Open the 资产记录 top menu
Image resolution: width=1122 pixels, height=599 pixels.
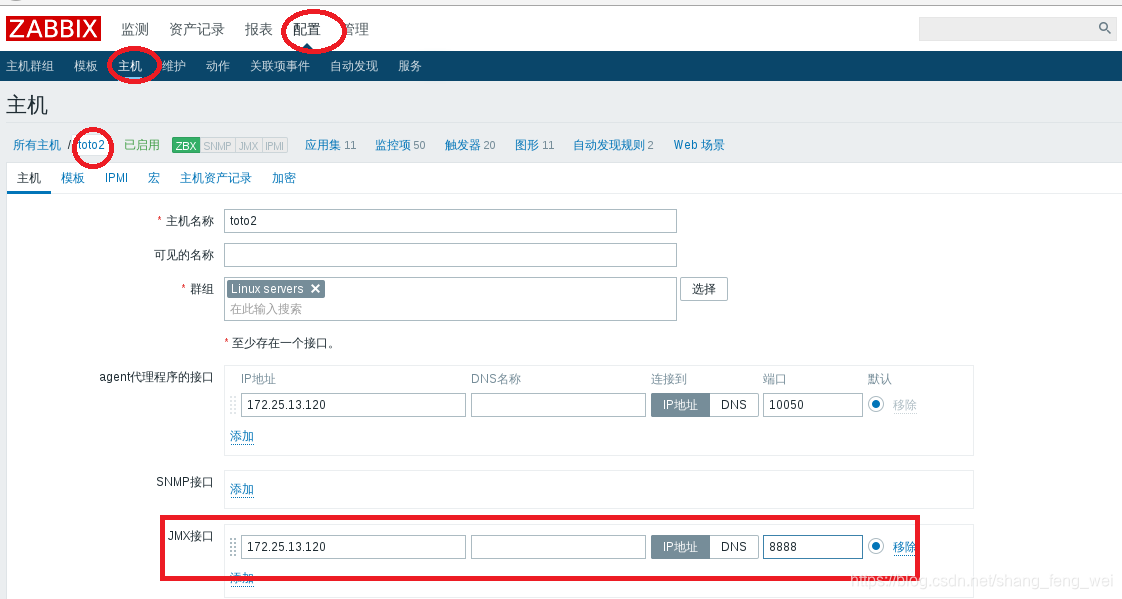pos(197,29)
